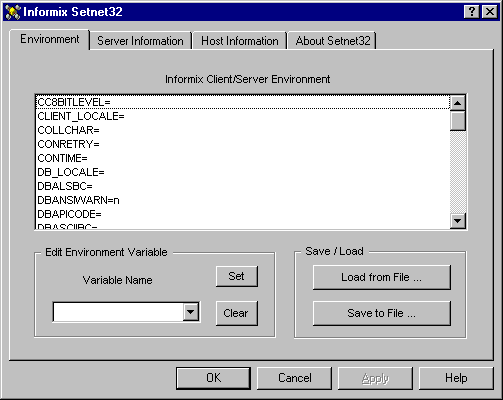Click the Set button
Image resolution: width=503 pixels, height=400 pixels.
(x=237, y=276)
